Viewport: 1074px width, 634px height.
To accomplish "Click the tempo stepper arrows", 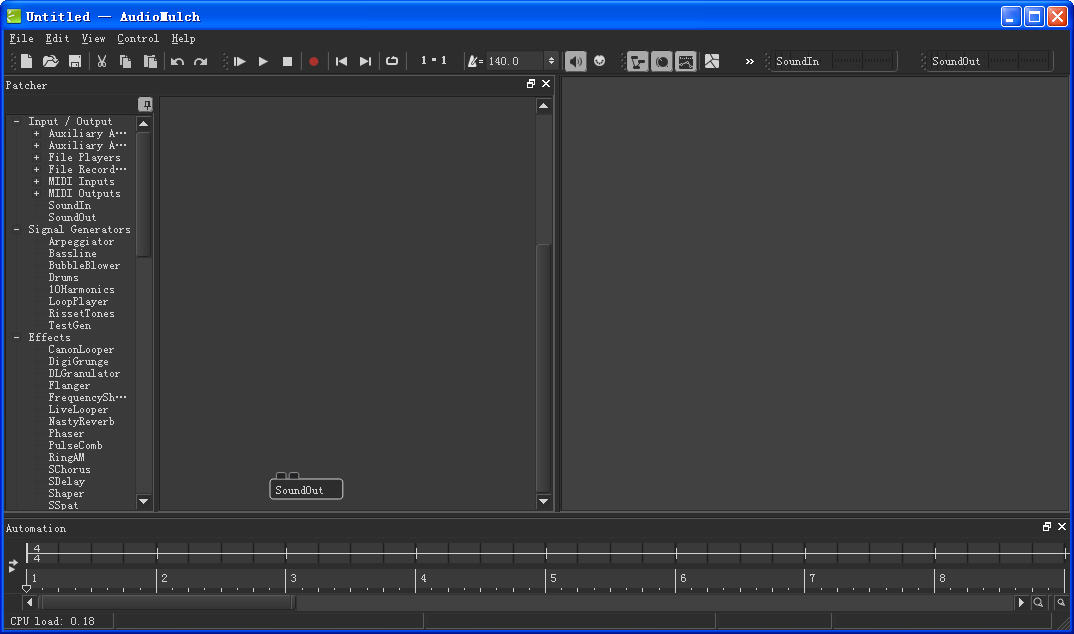I will [x=551, y=61].
